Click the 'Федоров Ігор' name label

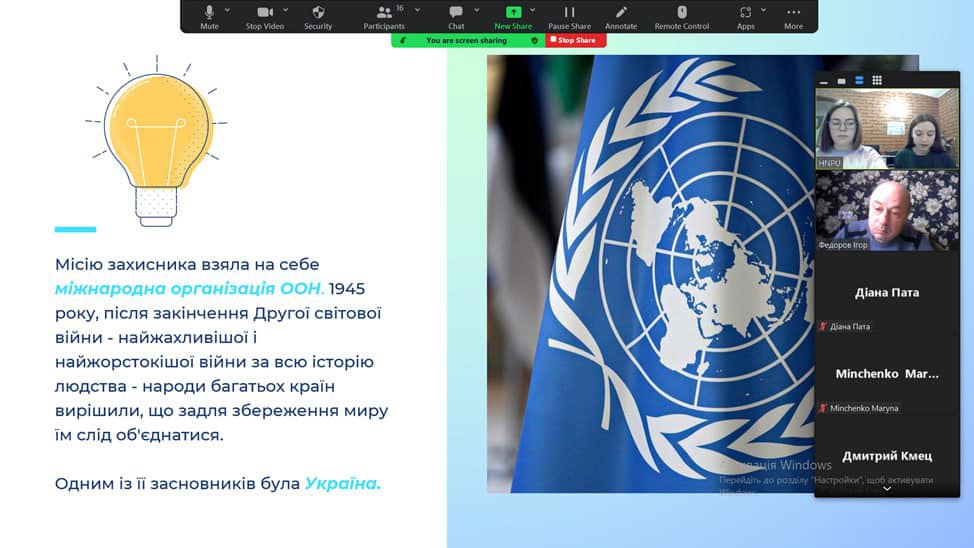point(843,245)
